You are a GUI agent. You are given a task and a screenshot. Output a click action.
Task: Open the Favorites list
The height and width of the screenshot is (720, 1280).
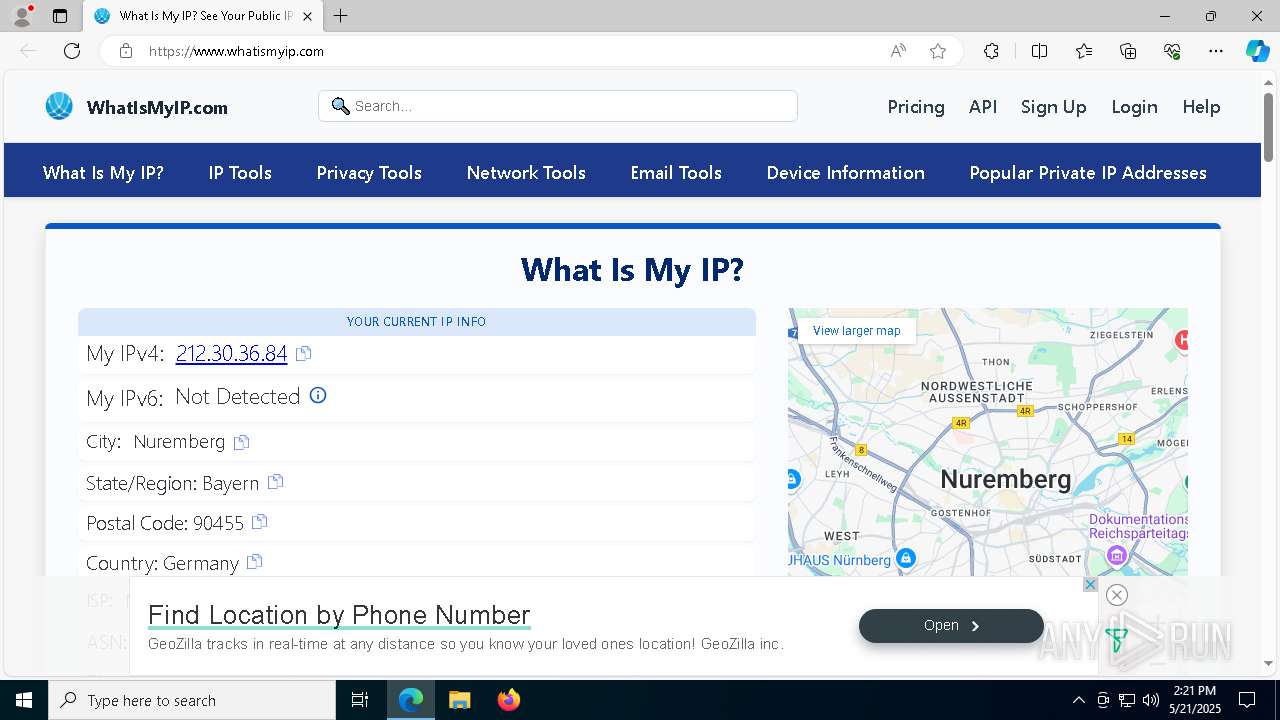1084,51
